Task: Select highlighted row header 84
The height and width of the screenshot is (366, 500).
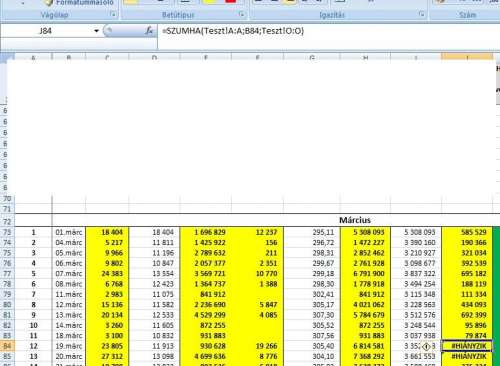Action: coord(7,346)
